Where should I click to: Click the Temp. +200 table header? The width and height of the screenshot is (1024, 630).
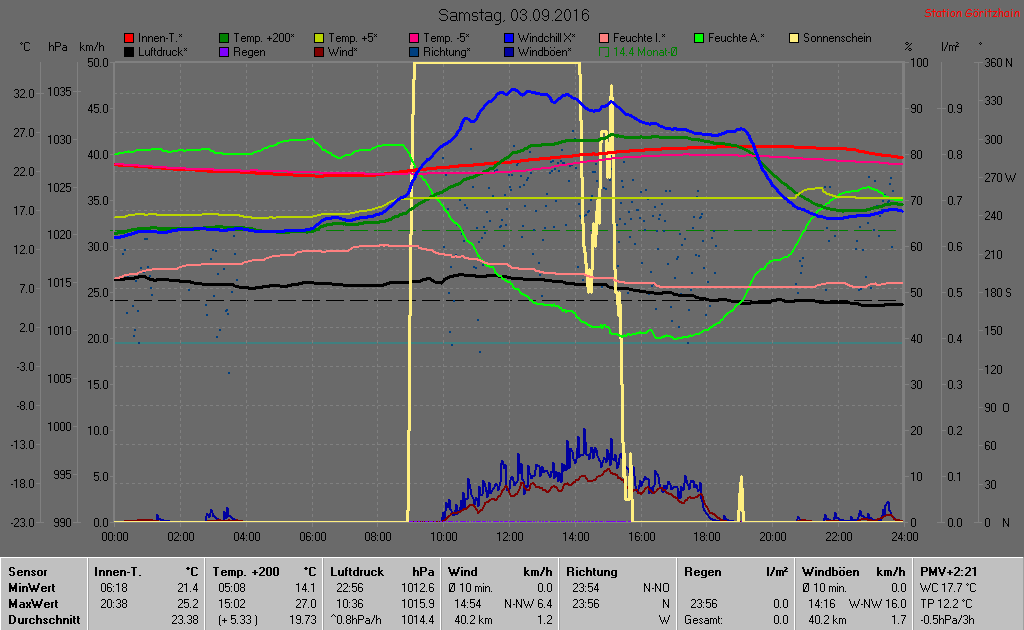click(246, 572)
